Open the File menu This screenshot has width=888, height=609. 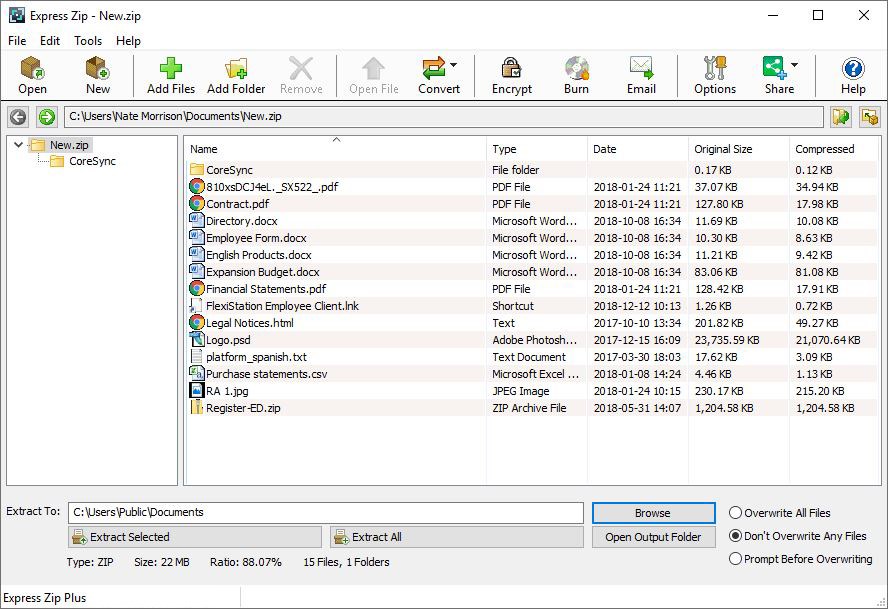pos(17,41)
